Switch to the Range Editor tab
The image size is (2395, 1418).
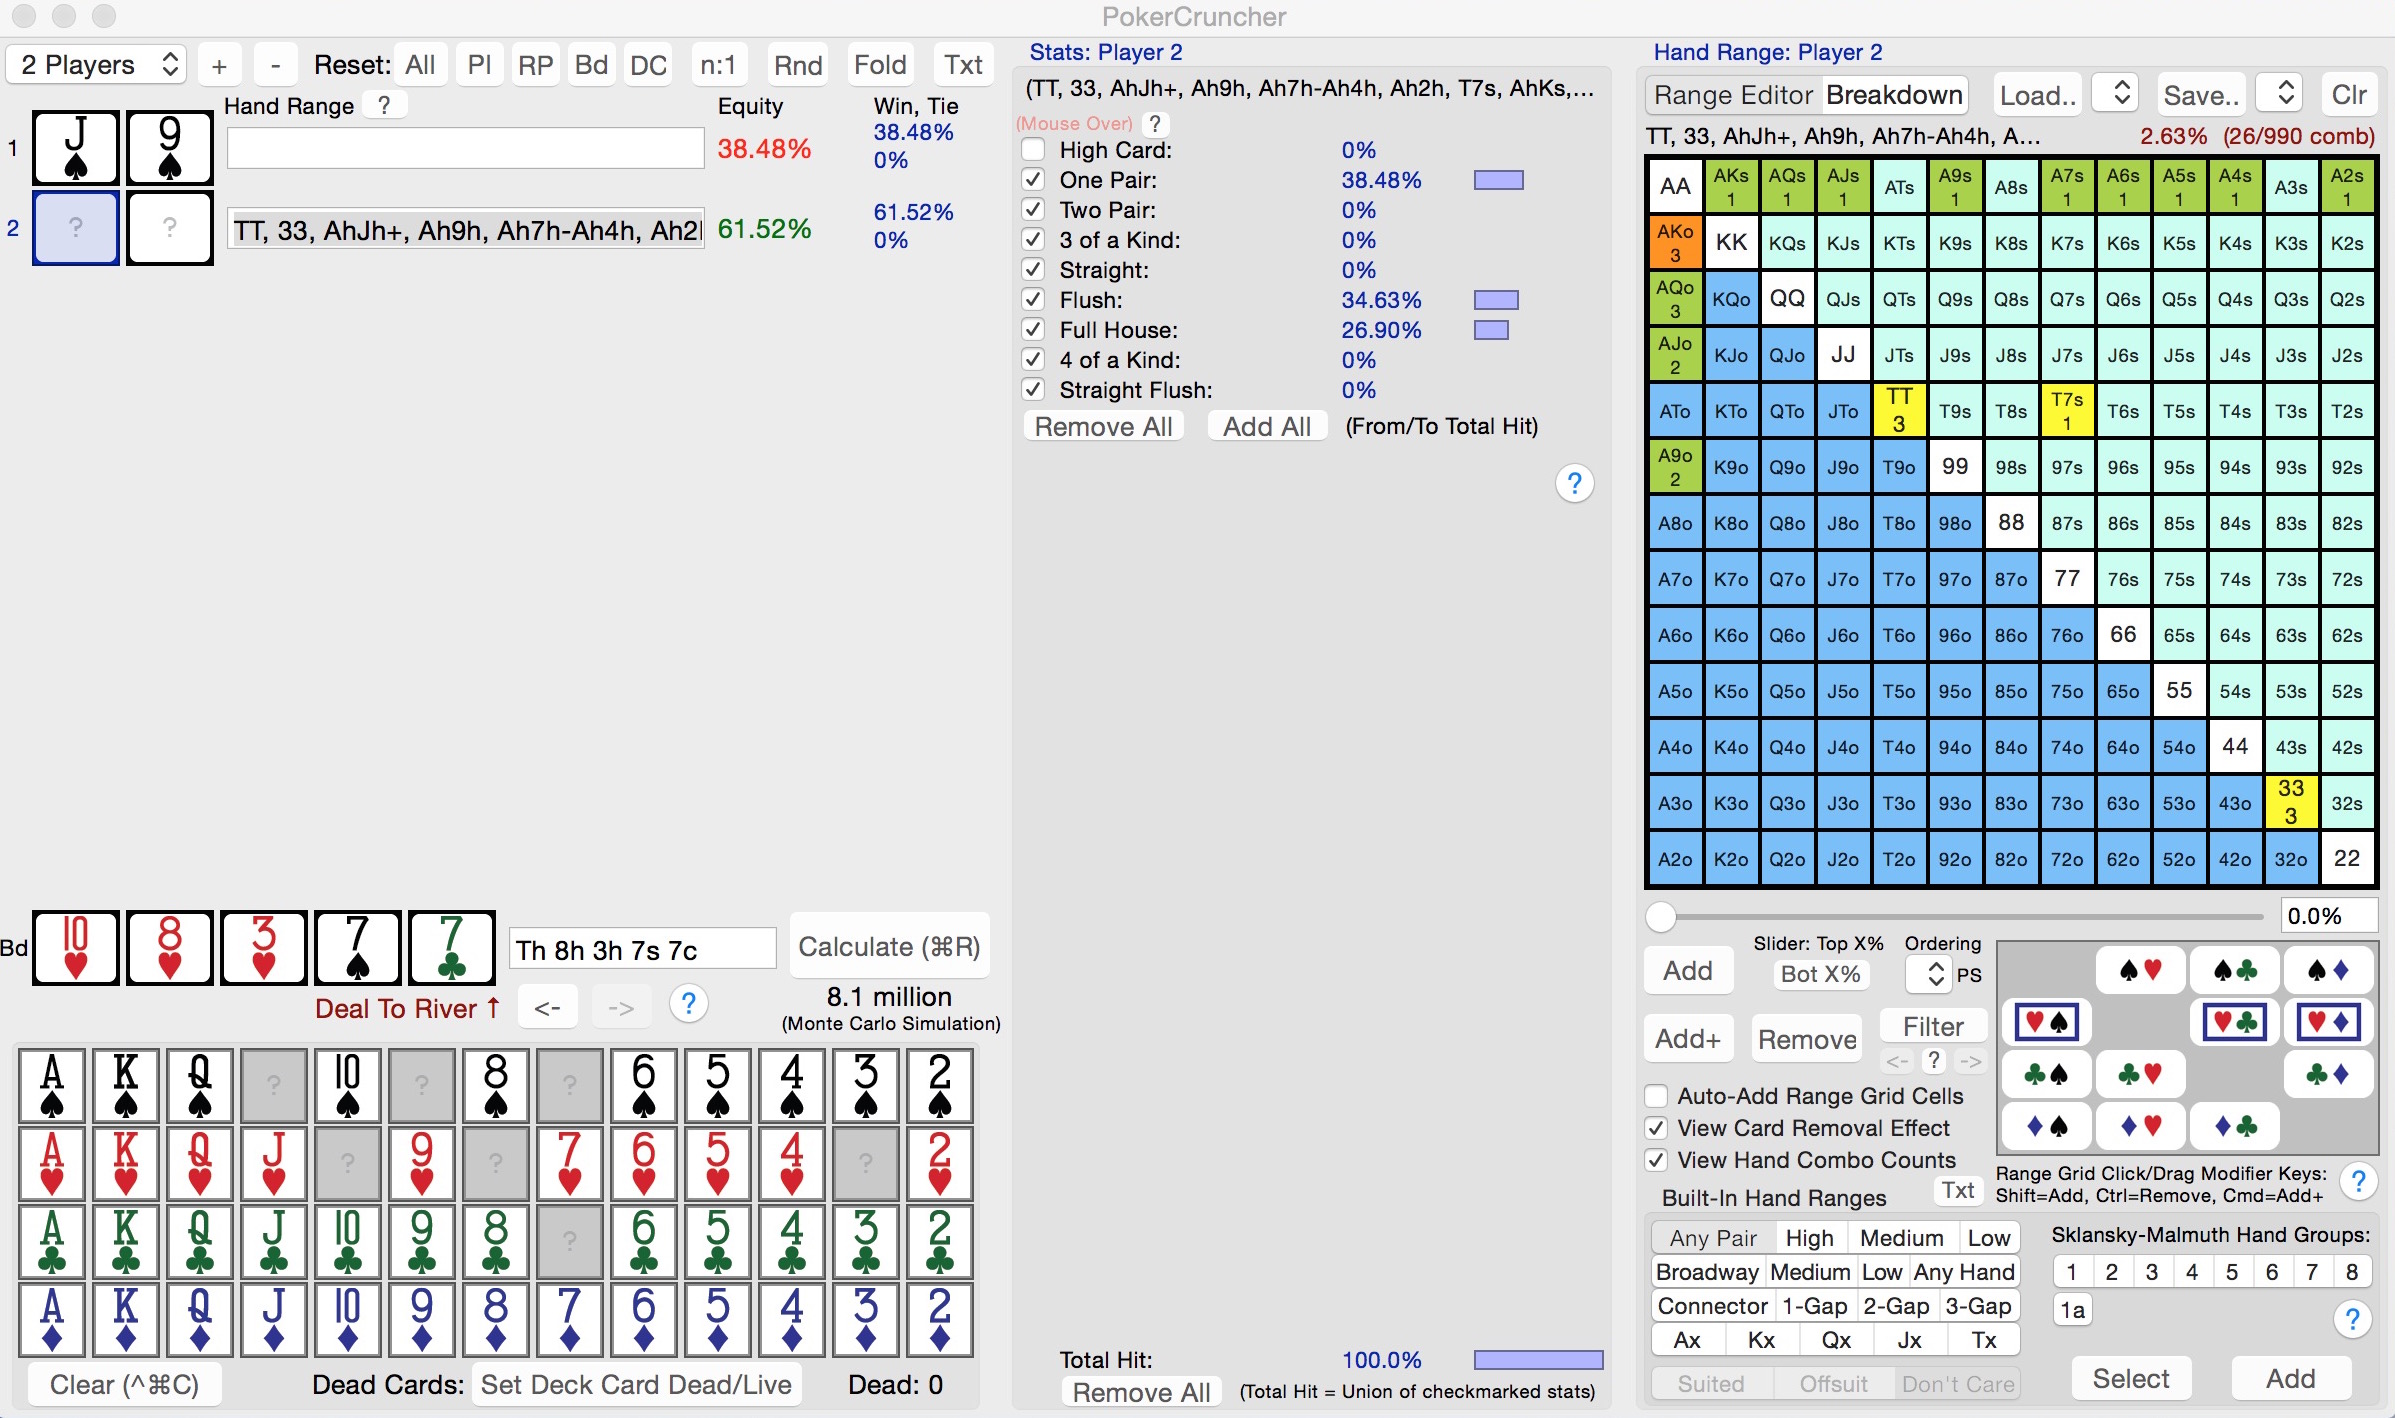[x=1733, y=95]
